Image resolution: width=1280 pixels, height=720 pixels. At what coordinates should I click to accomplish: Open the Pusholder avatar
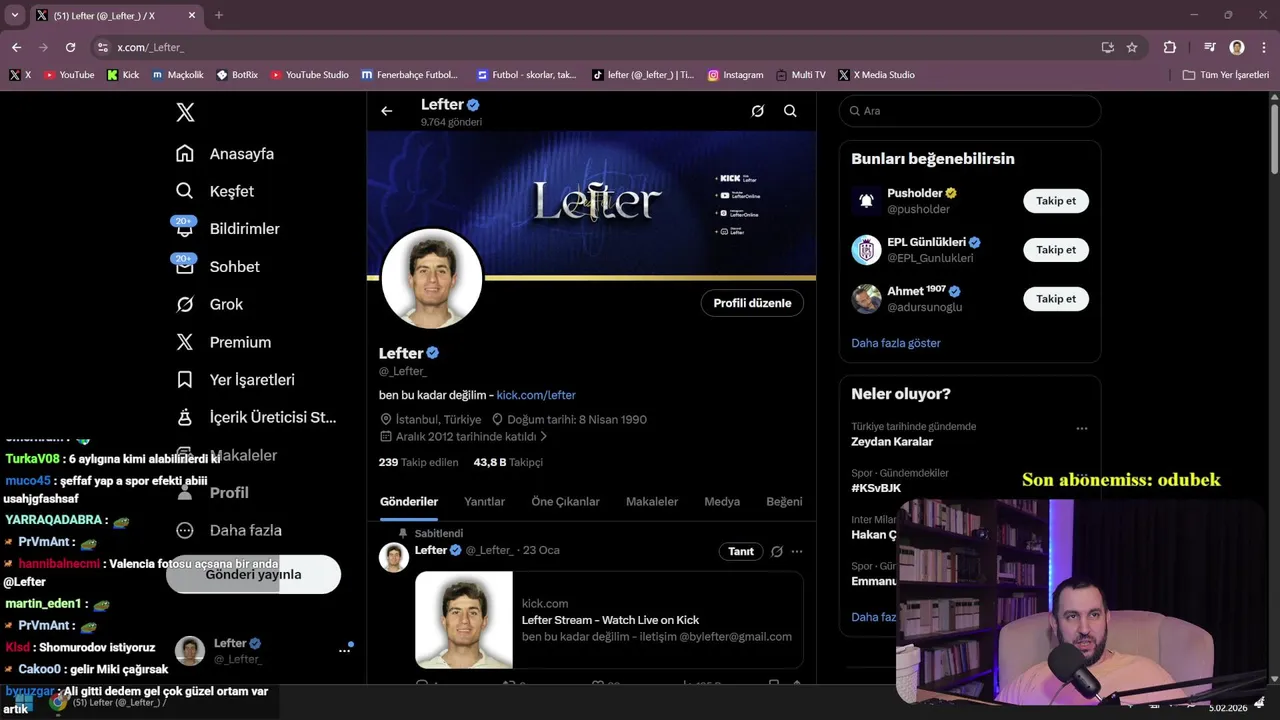tap(866, 201)
